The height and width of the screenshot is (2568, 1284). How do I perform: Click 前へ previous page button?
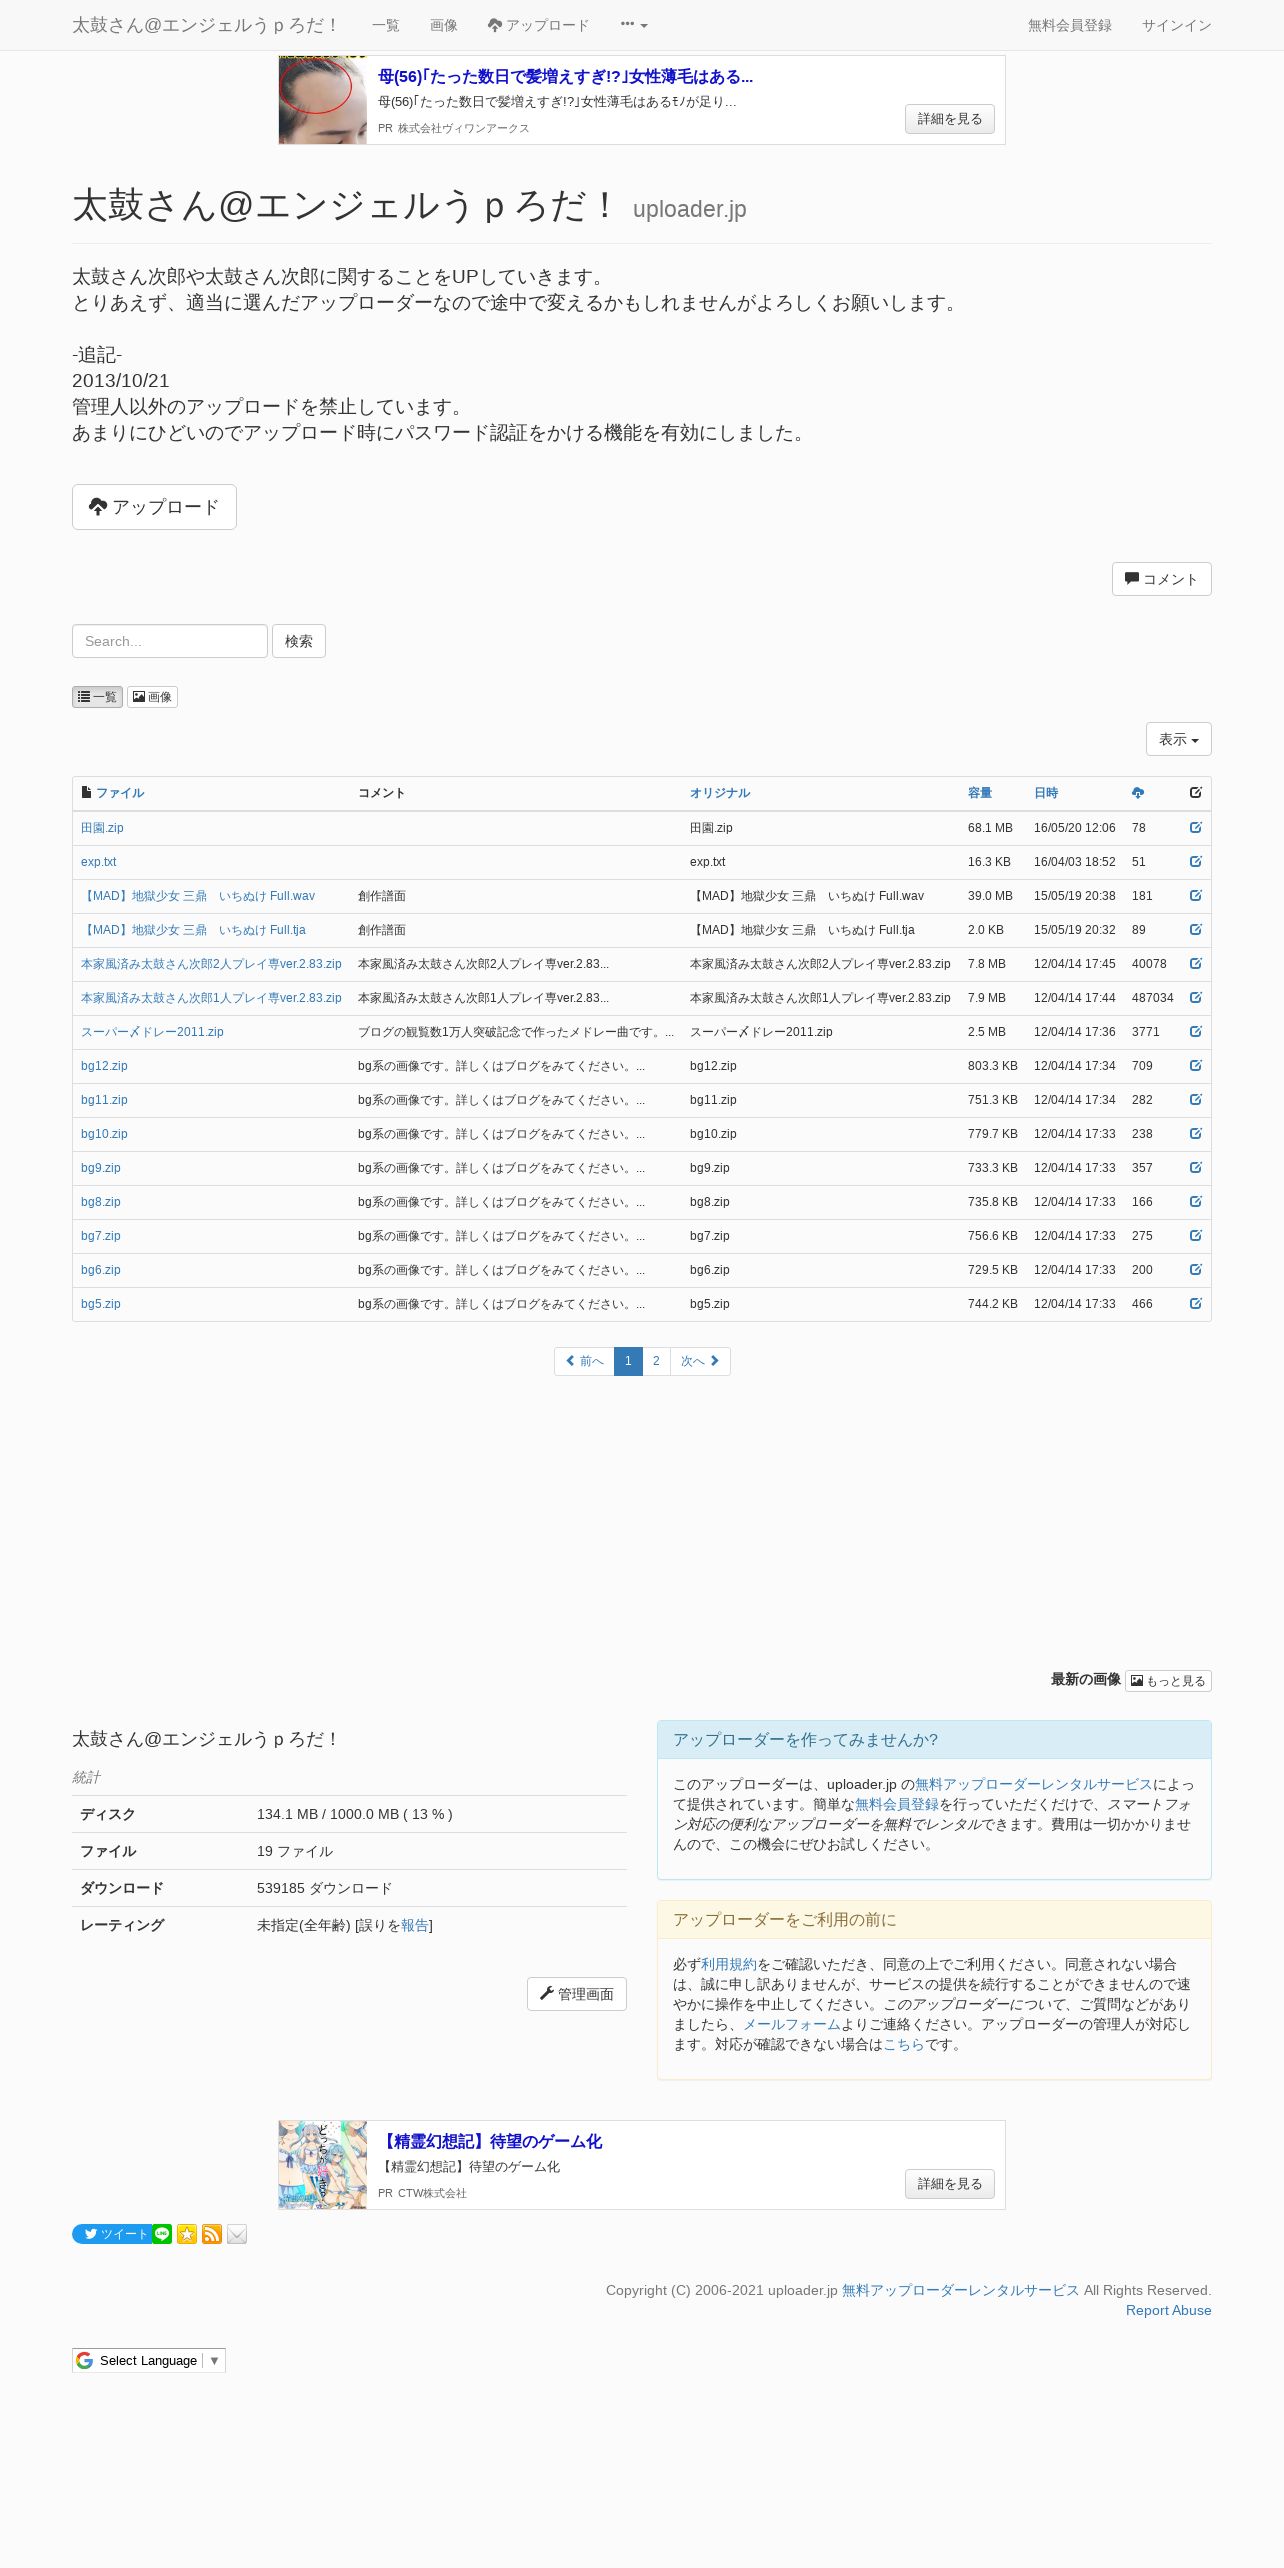(x=584, y=1361)
